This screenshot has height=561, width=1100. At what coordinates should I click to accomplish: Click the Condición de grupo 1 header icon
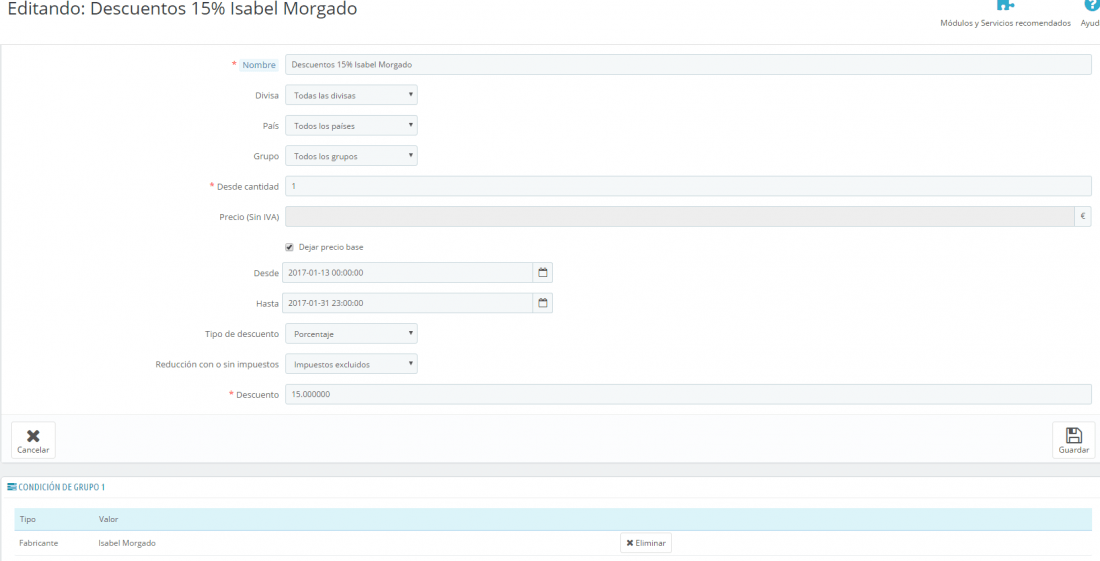(12, 487)
